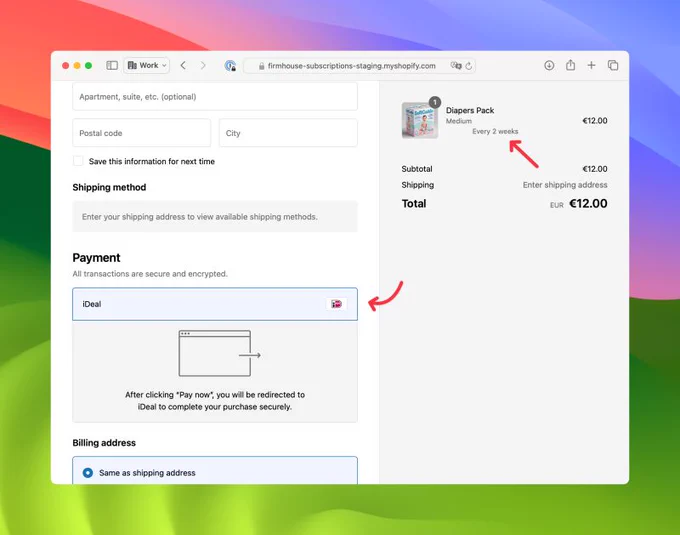Maximize the window with green button

click(x=88, y=65)
